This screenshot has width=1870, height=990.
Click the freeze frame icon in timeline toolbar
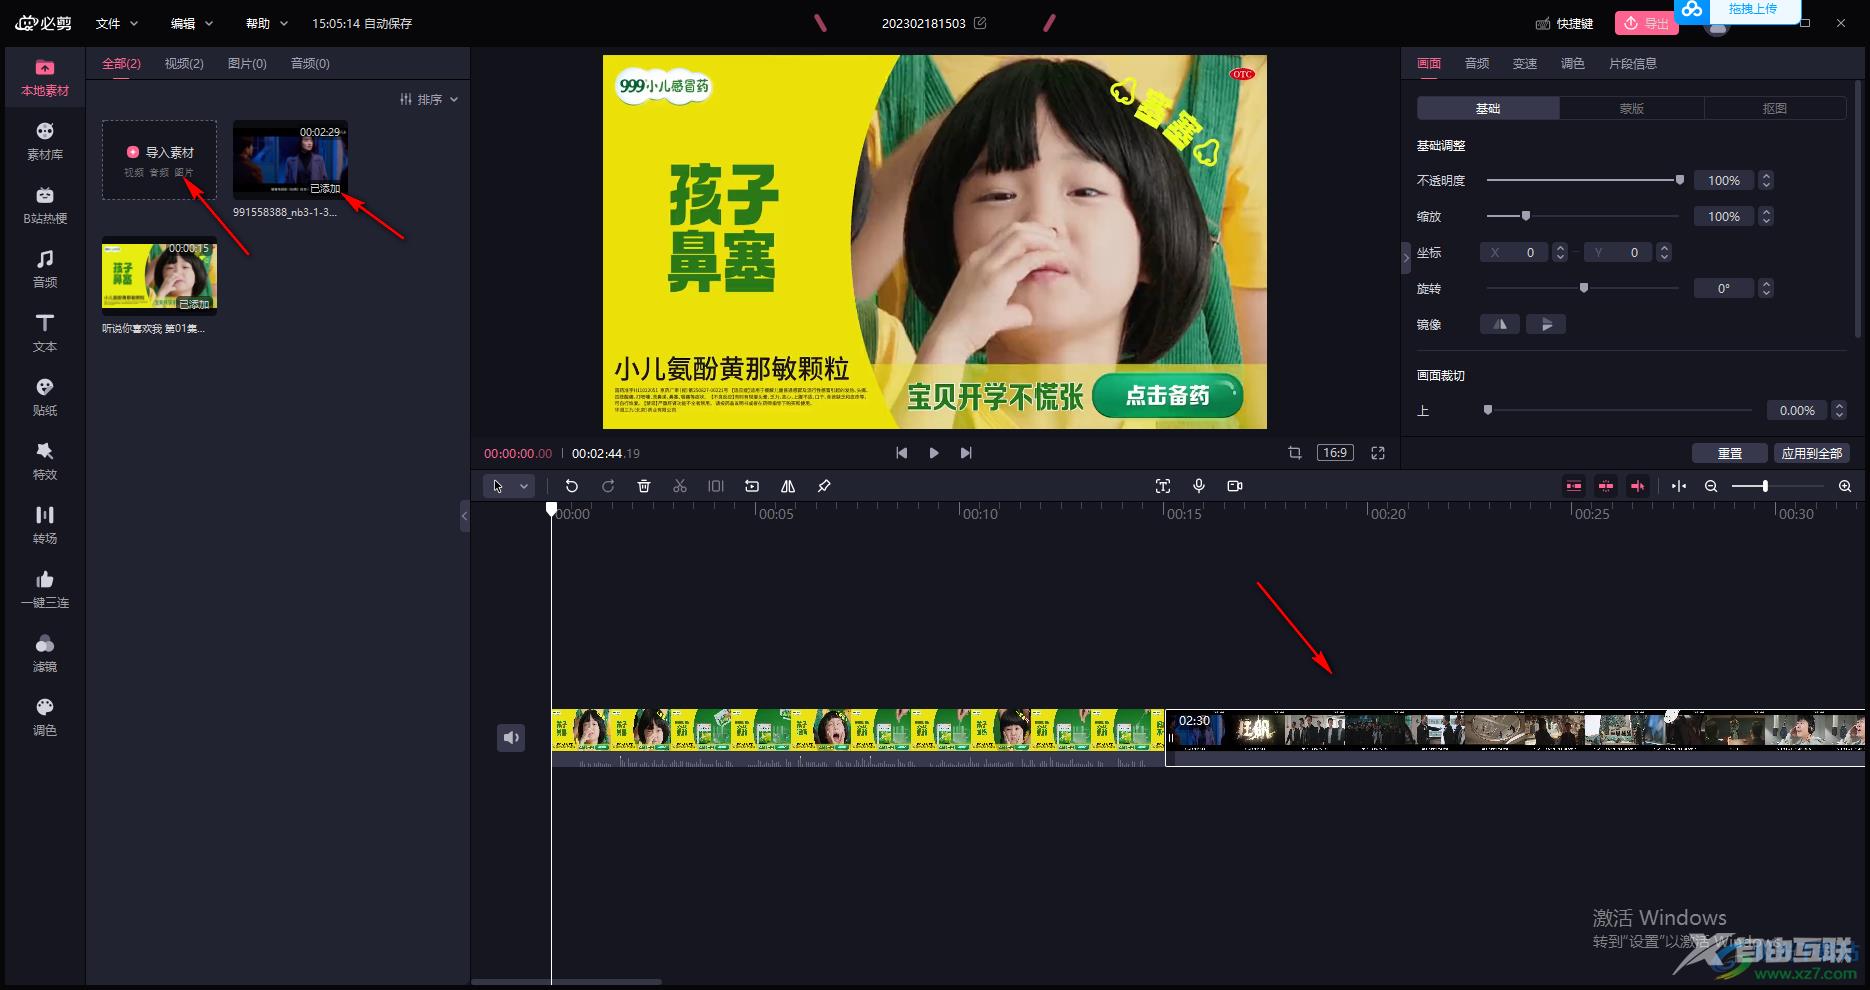[x=716, y=486]
